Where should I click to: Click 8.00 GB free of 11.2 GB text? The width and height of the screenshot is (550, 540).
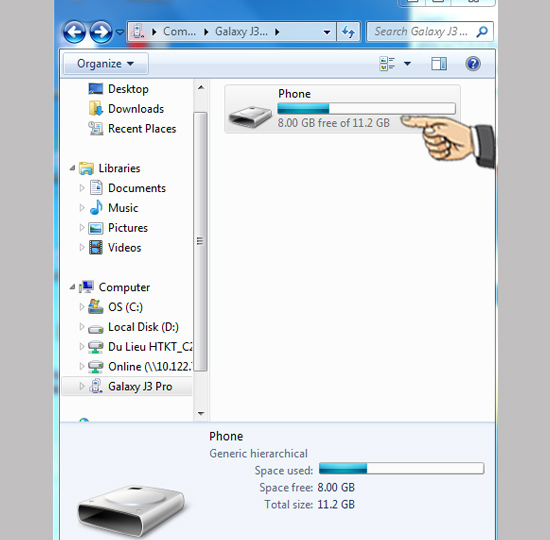[x=334, y=123]
